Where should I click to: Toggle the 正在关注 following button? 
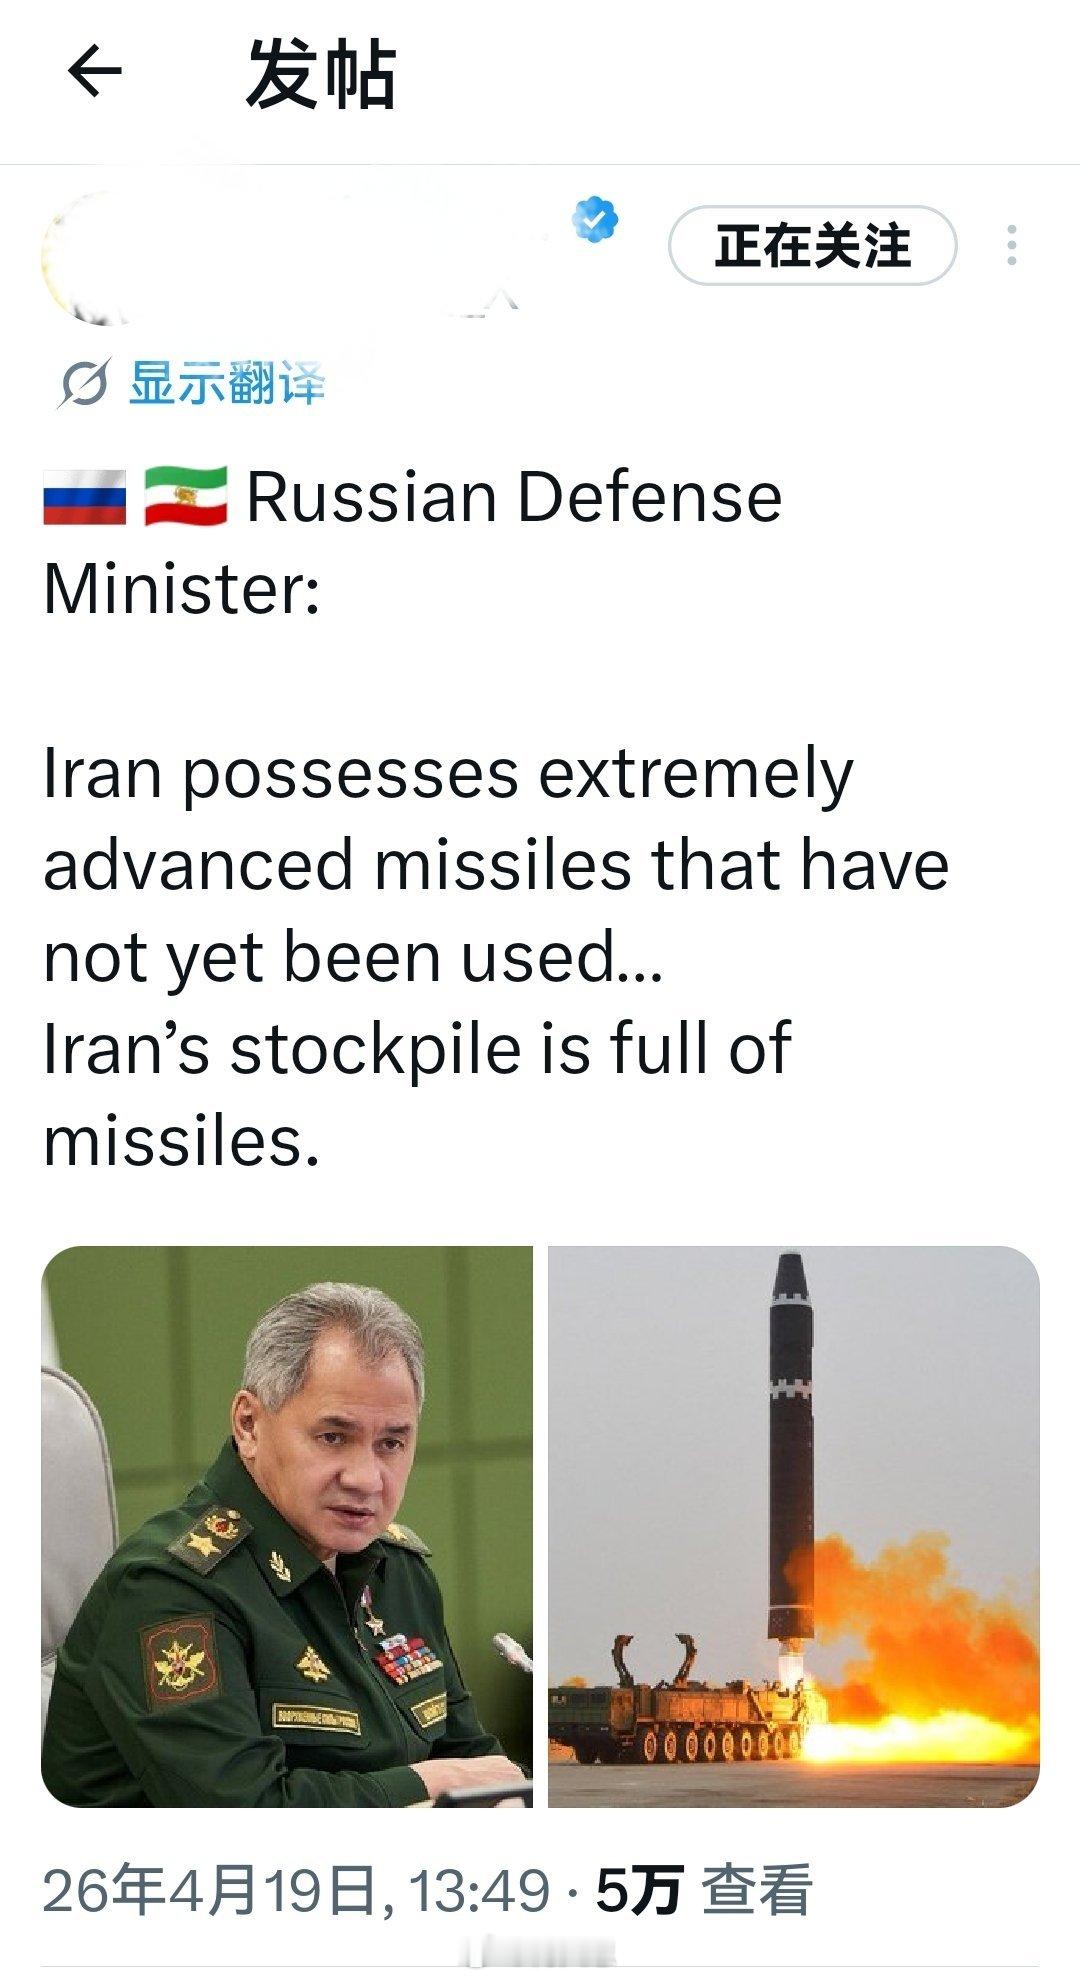coord(812,245)
